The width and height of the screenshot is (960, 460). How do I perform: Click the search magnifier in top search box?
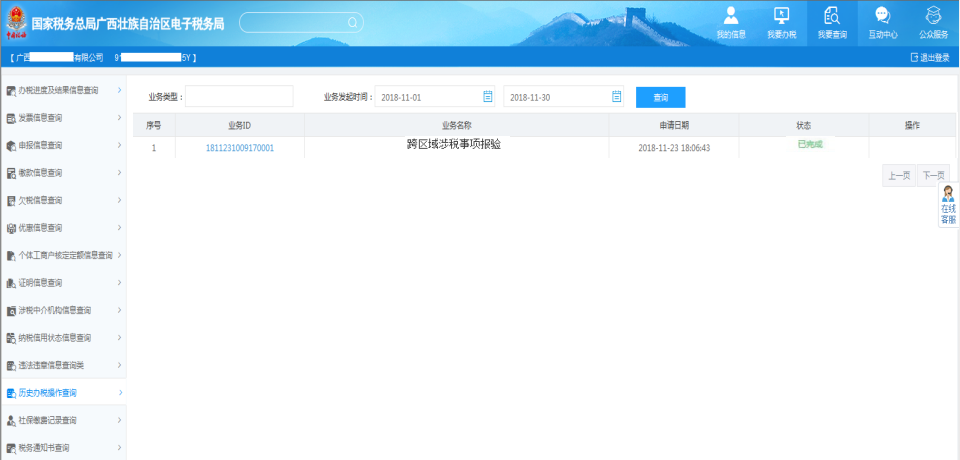click(351, 22)
